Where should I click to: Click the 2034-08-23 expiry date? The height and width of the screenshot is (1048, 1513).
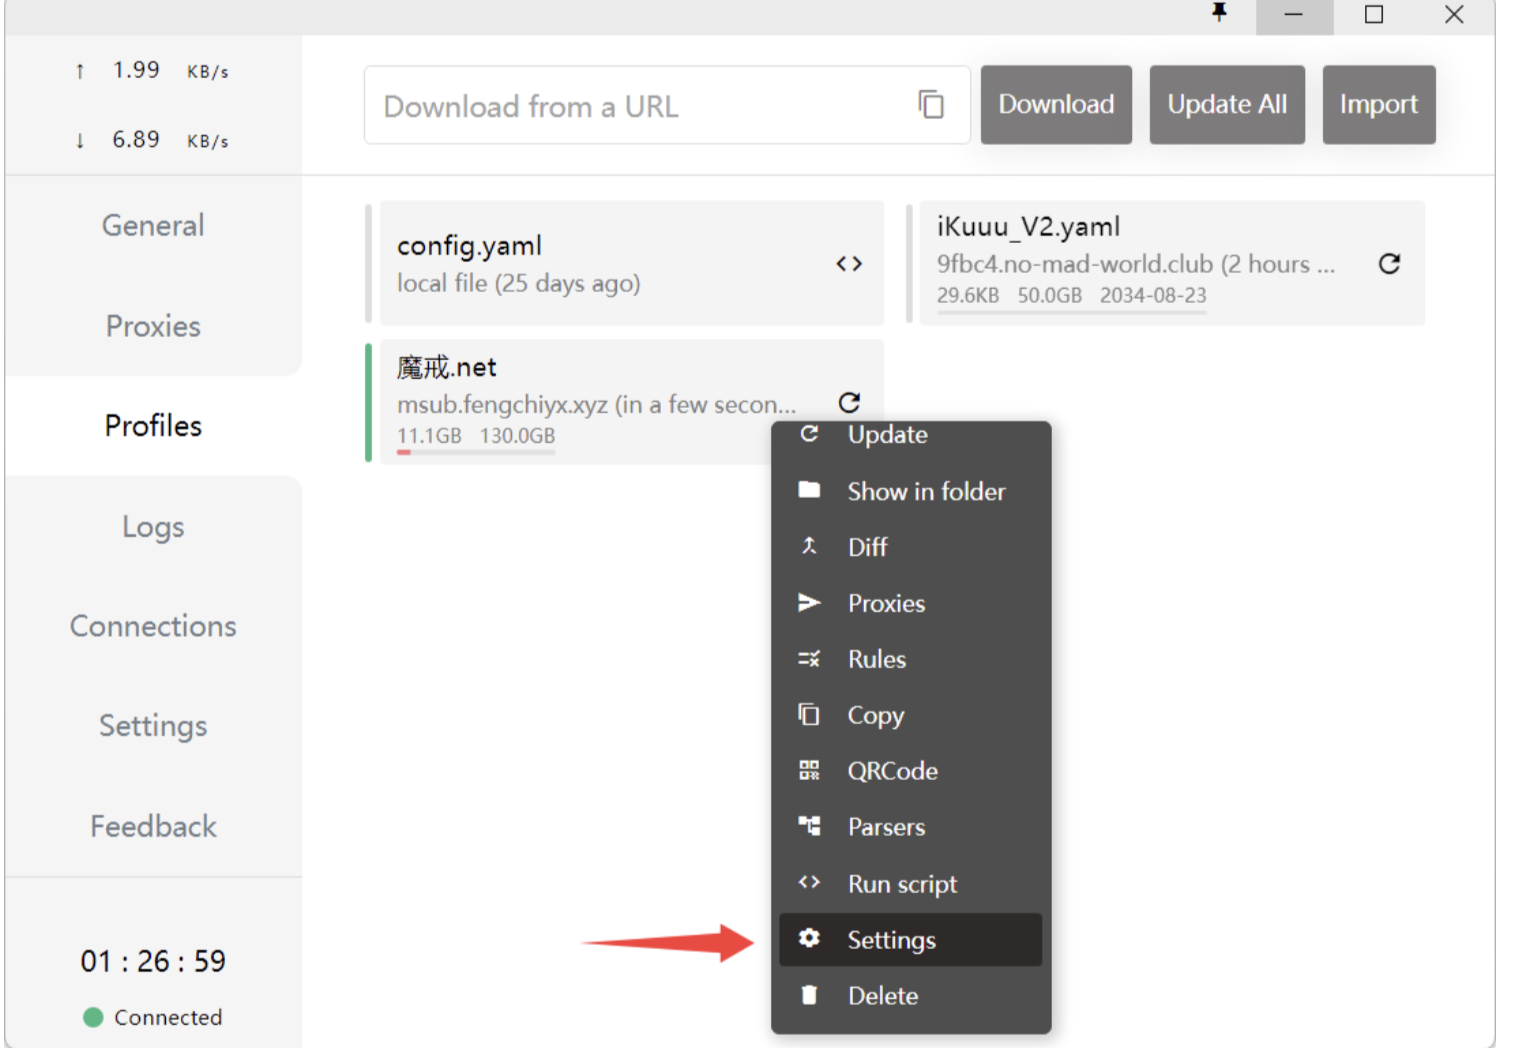pyautogui.click(x=1153, y=295)
